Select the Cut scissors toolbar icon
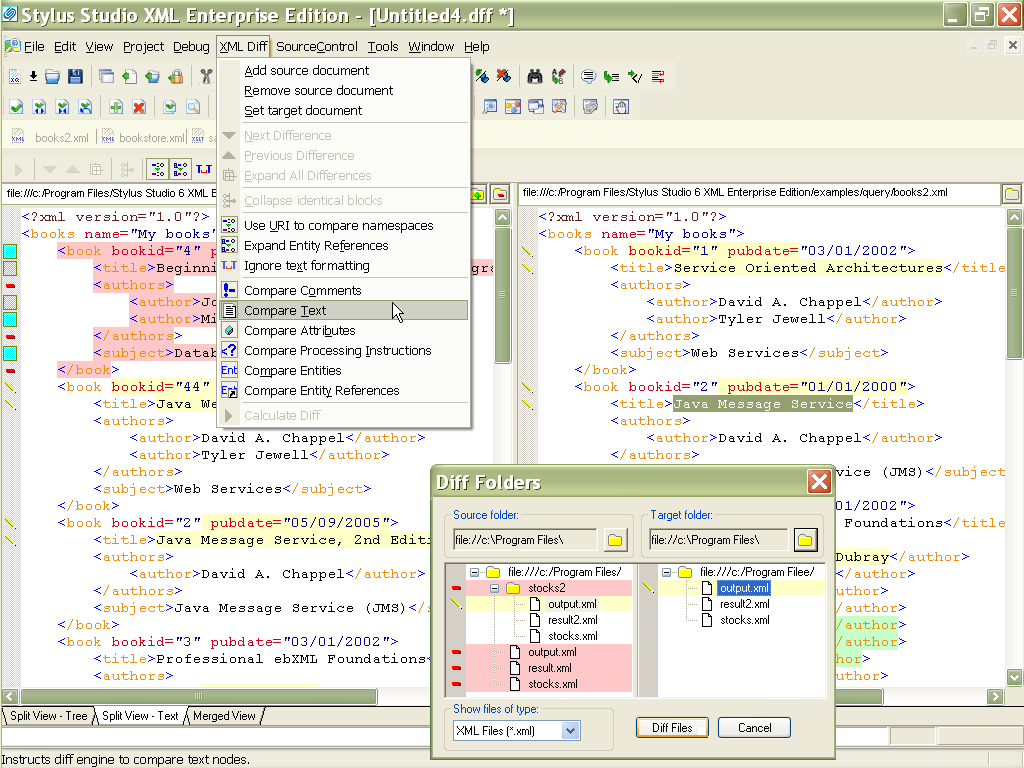Image resolution: width=1024 pixels, height=768 pixels. 207,77
